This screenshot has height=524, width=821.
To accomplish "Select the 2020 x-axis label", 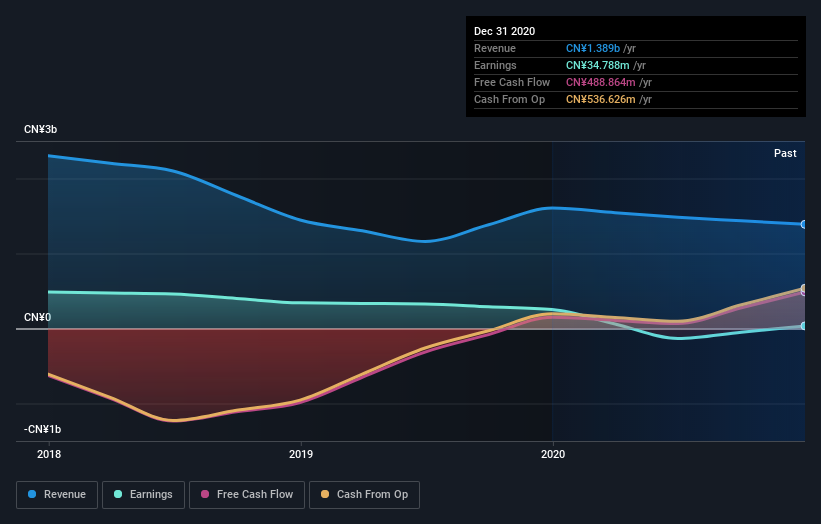I will (553, 454).
